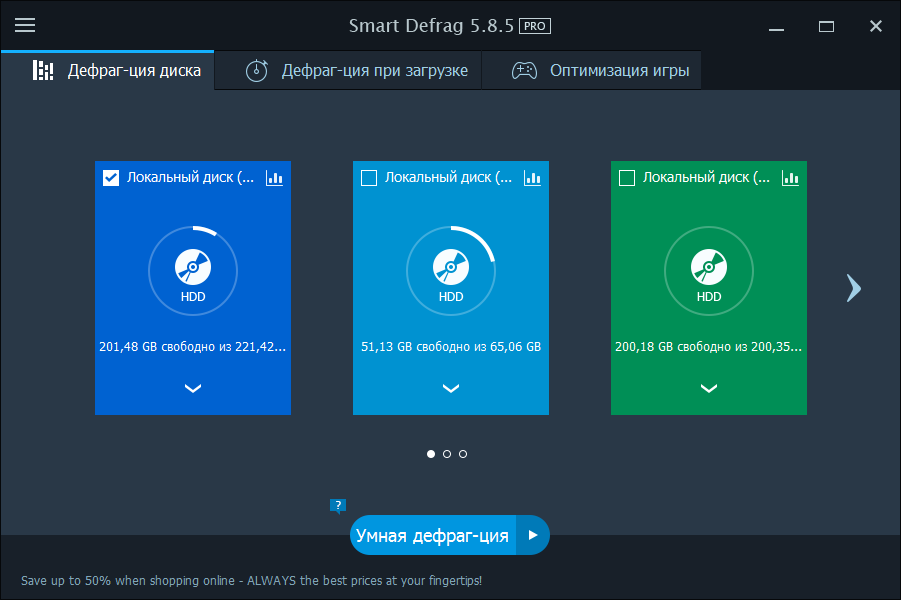
Task: Click the PRO badge in title
Action: (535, 26)
